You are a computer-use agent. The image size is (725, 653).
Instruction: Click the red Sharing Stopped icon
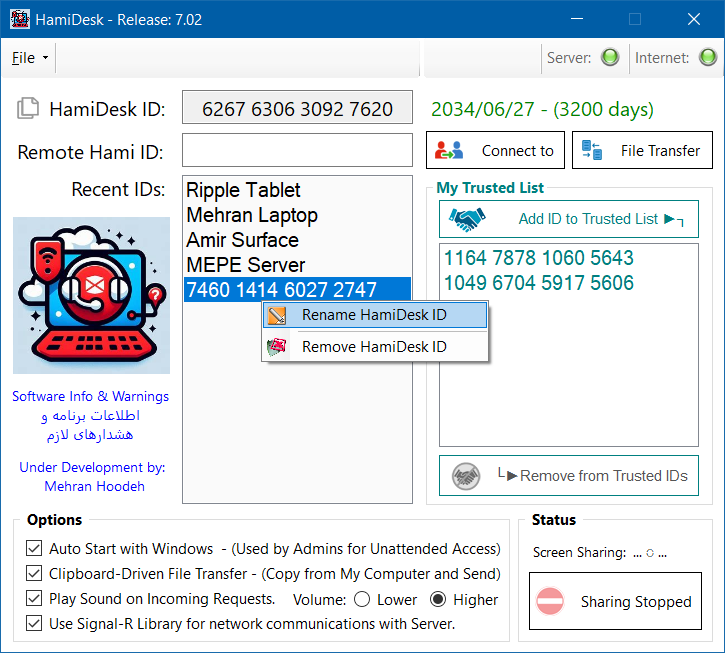[550, 601]
